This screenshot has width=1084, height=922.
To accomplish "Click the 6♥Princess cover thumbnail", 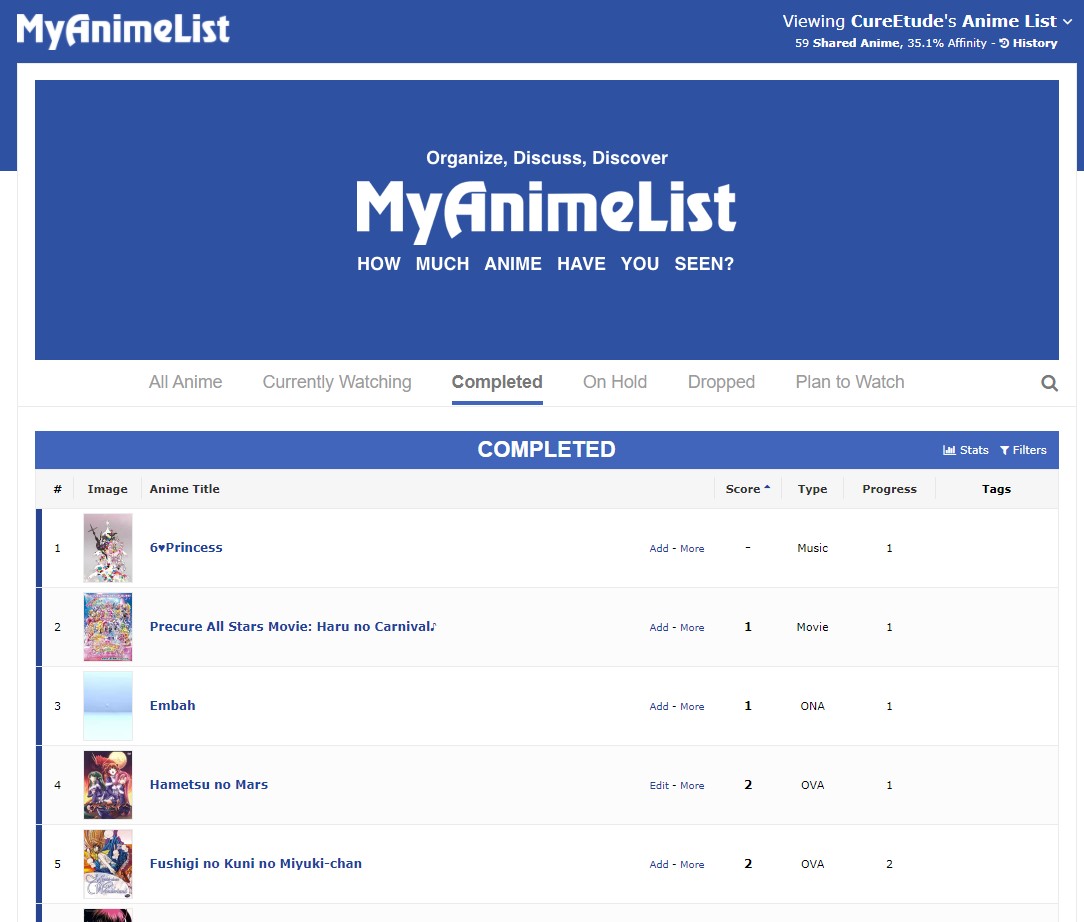I will tap(107, 548).
